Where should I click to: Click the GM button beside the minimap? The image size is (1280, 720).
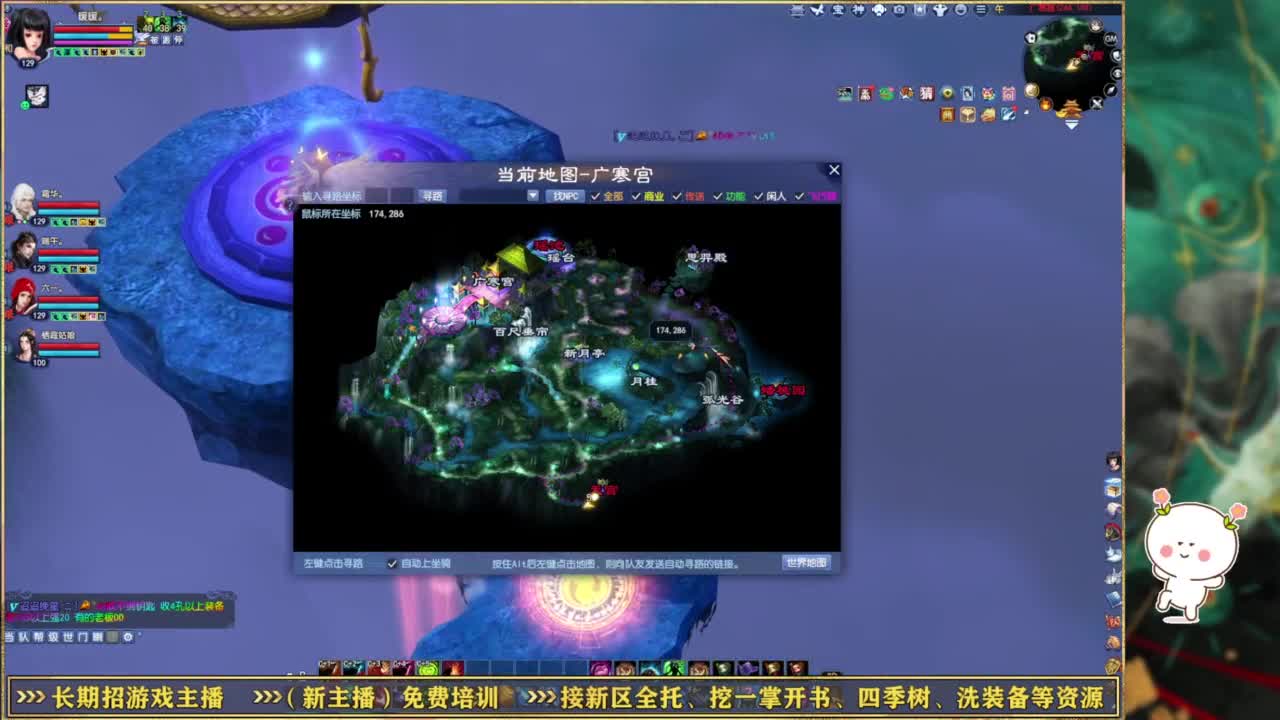pyautogui.click(x=1110, y=39)
